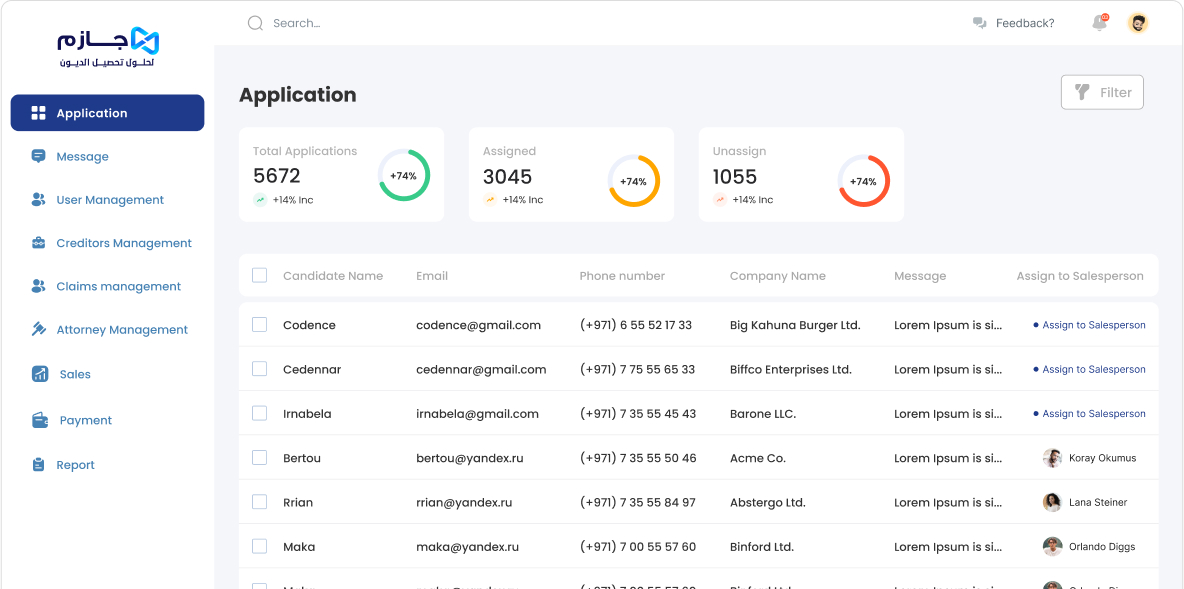Click the filter funnel icon
The width and height of the screenshot is (1184, 589).
[1082, 92]
